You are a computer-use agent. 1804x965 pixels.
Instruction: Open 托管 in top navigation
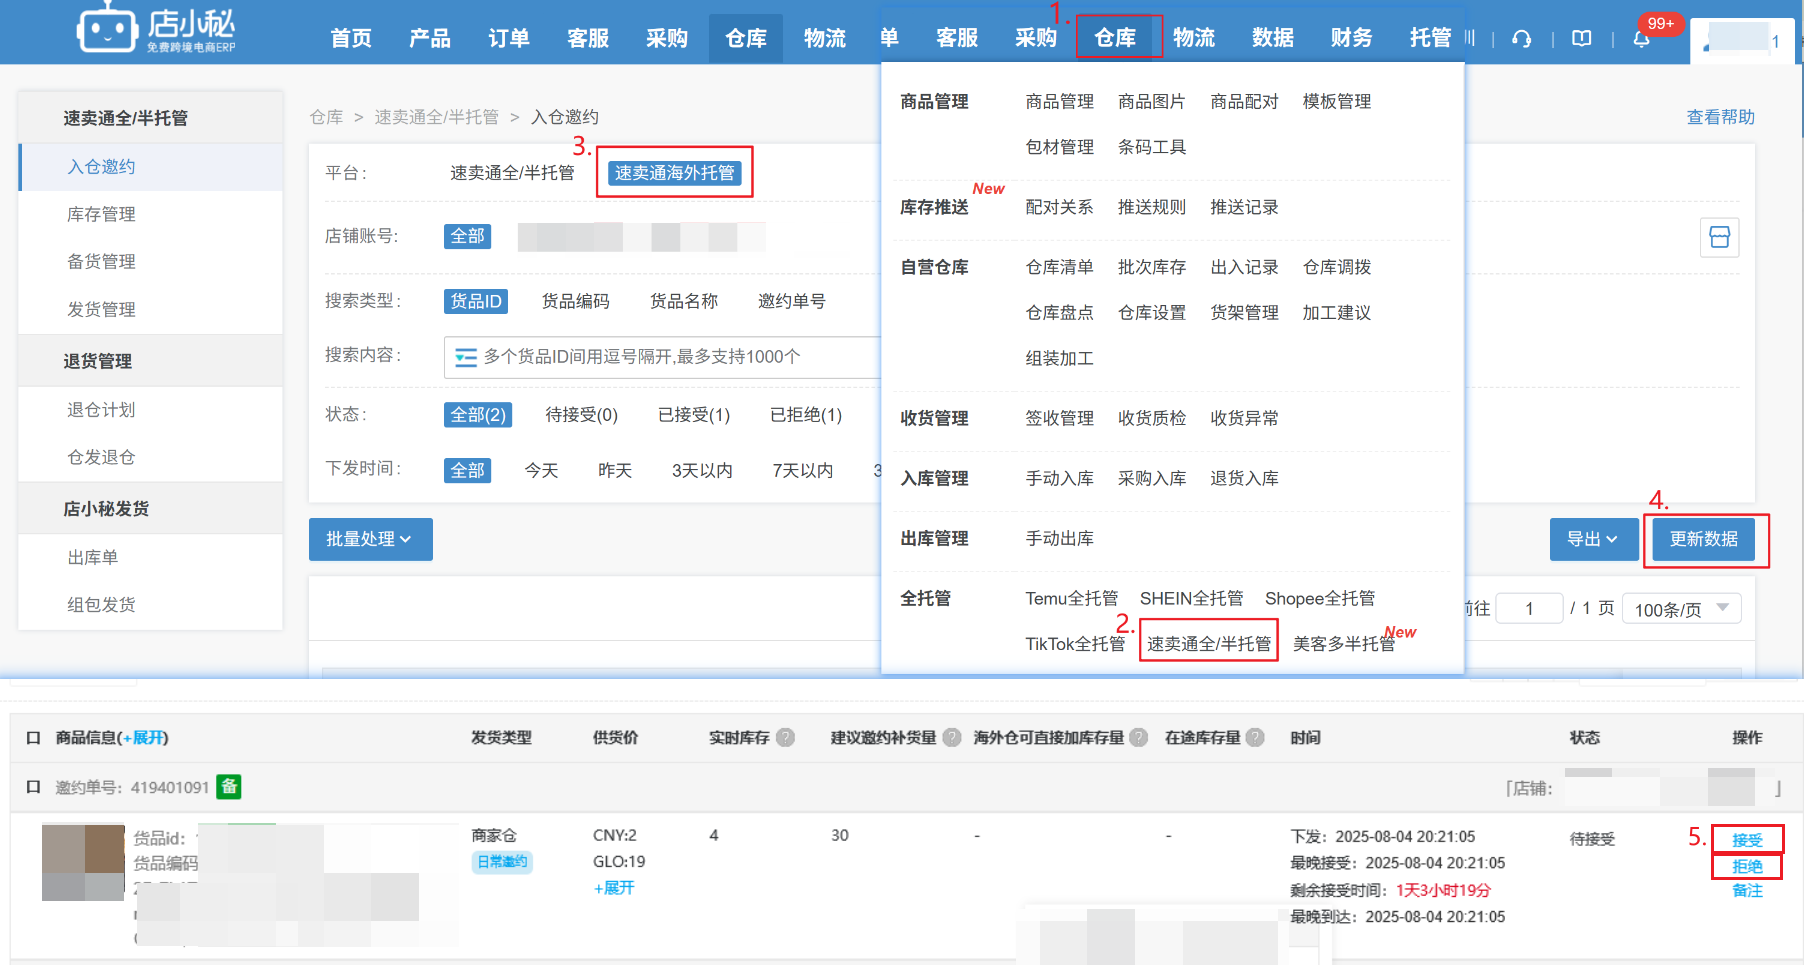click(1431, 38)
